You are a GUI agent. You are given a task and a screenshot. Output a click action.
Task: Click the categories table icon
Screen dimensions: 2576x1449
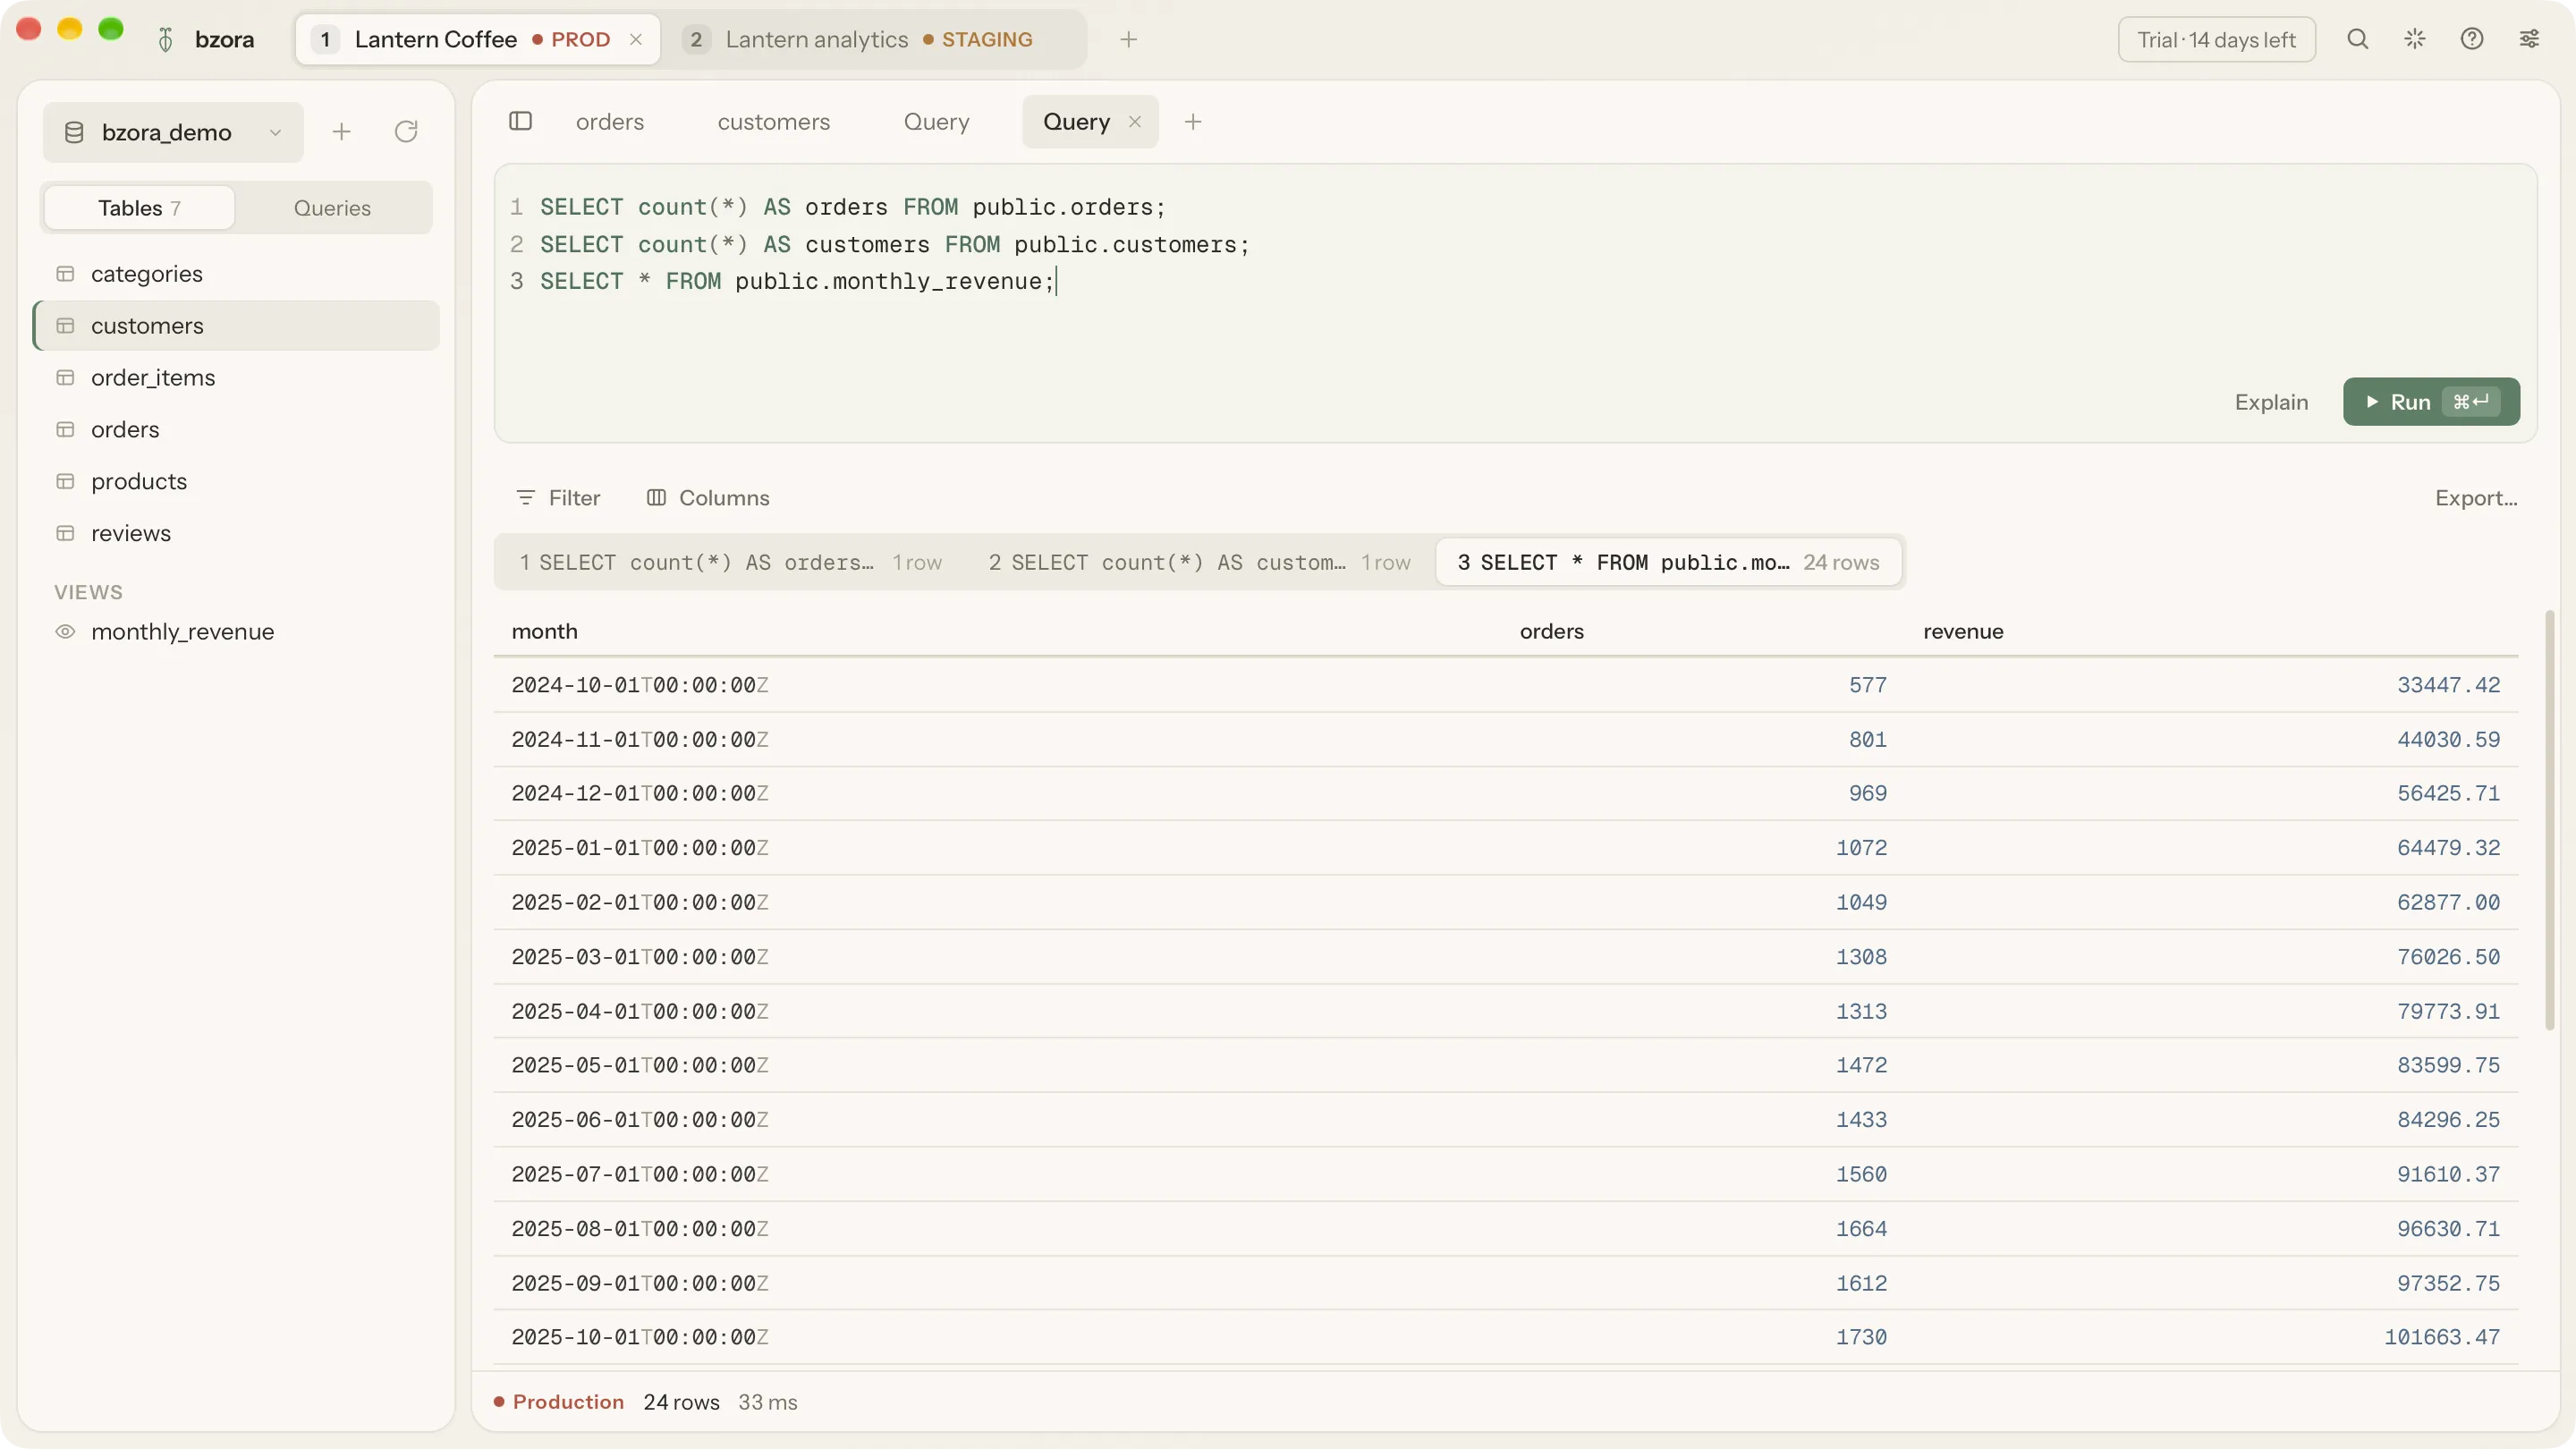pos(65,273)
